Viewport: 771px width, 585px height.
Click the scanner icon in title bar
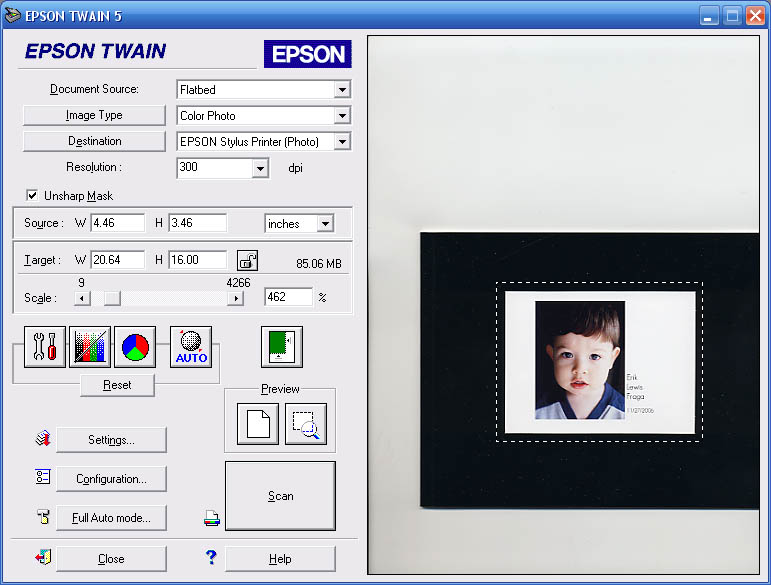pyautogui.click(x=12, y=15)
